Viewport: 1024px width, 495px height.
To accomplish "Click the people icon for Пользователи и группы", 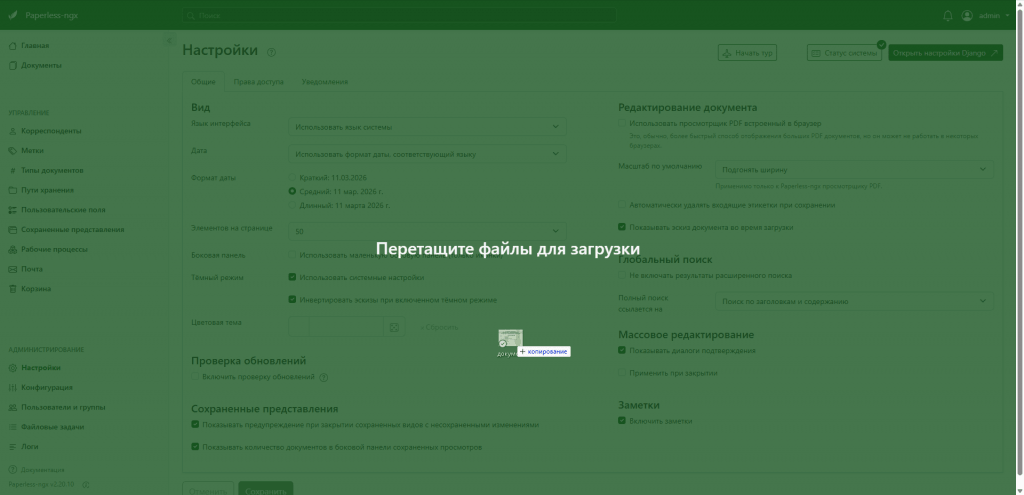I will click(12, 407).
